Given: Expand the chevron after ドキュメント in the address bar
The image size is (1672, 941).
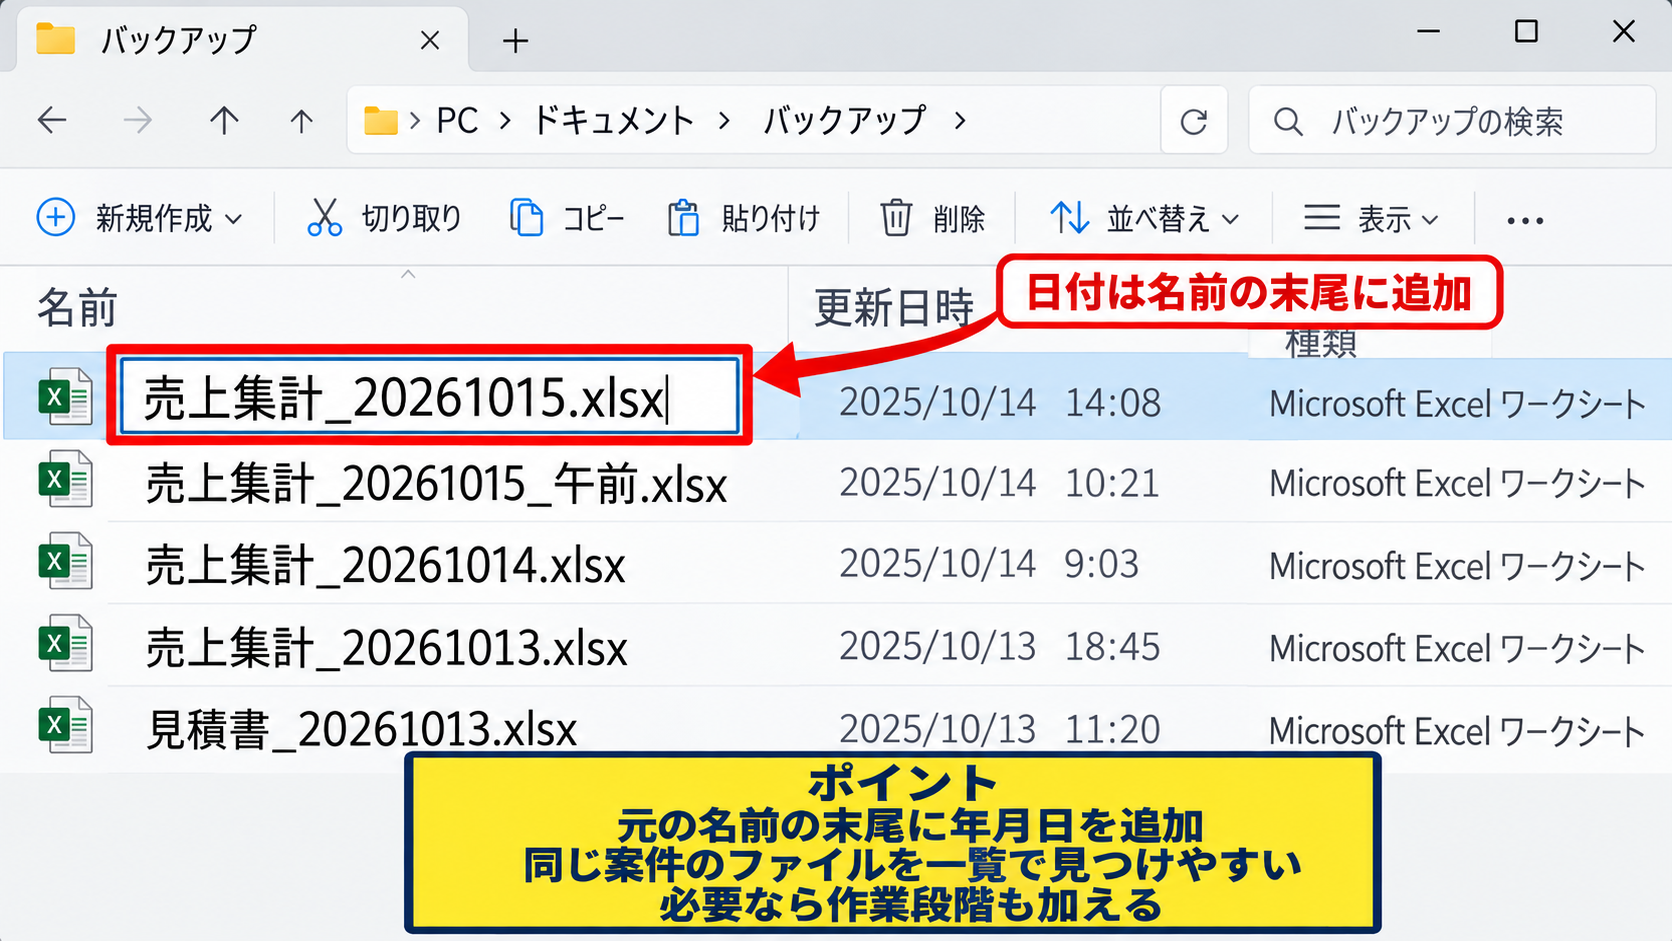Looking at the screenshot, I should [724, 121].
